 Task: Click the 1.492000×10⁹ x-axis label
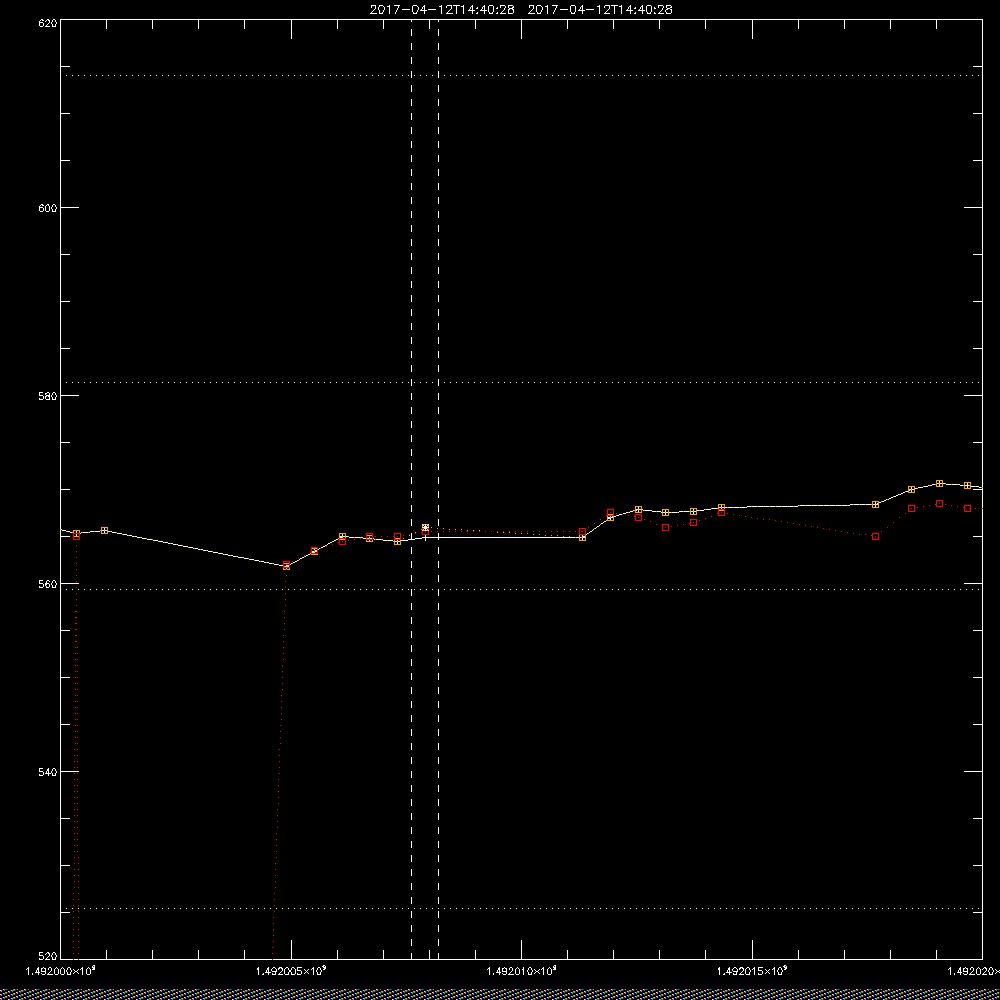[61, 971]
